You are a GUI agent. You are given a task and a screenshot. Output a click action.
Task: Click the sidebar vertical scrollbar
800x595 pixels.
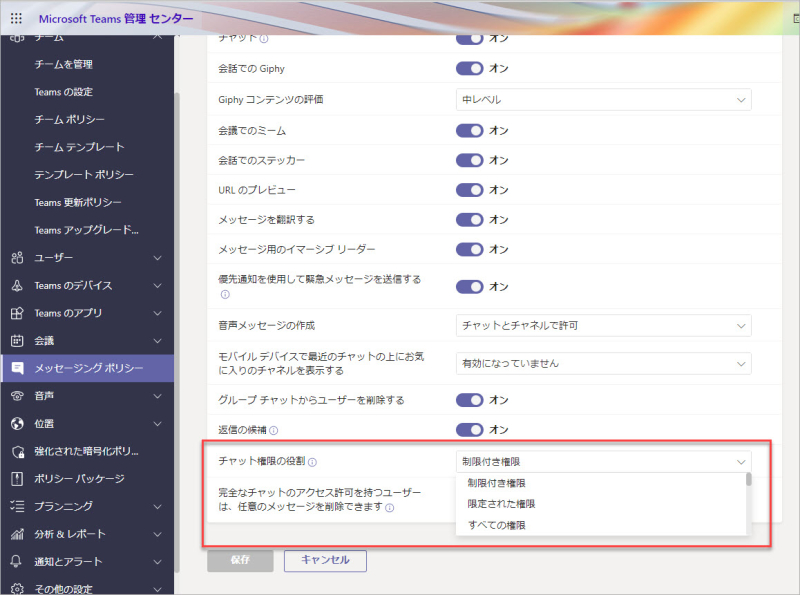click(177, 332)
